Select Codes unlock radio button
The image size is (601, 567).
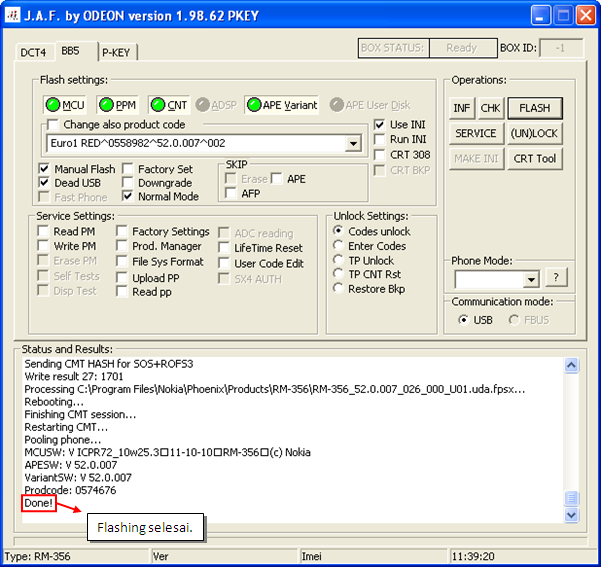[x=338, y=231]
